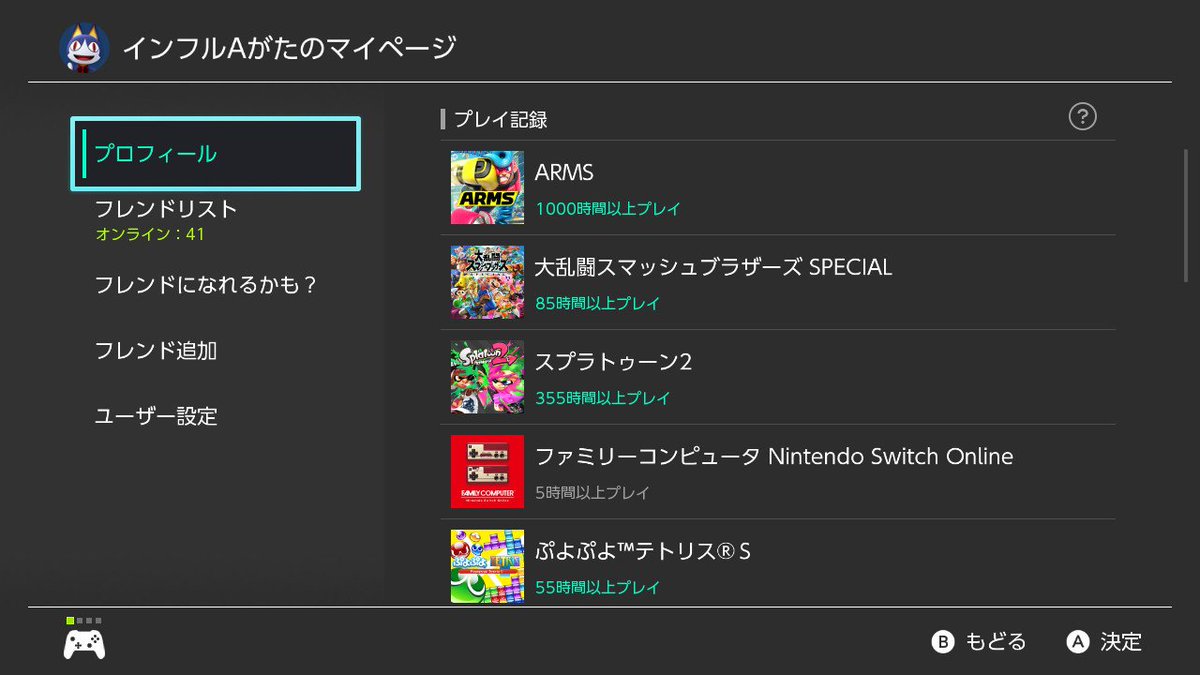This screenshot has width=1200, height=675.
Task: Click the 85時間以上プレイ playtime text
Action: click(598, 303)
